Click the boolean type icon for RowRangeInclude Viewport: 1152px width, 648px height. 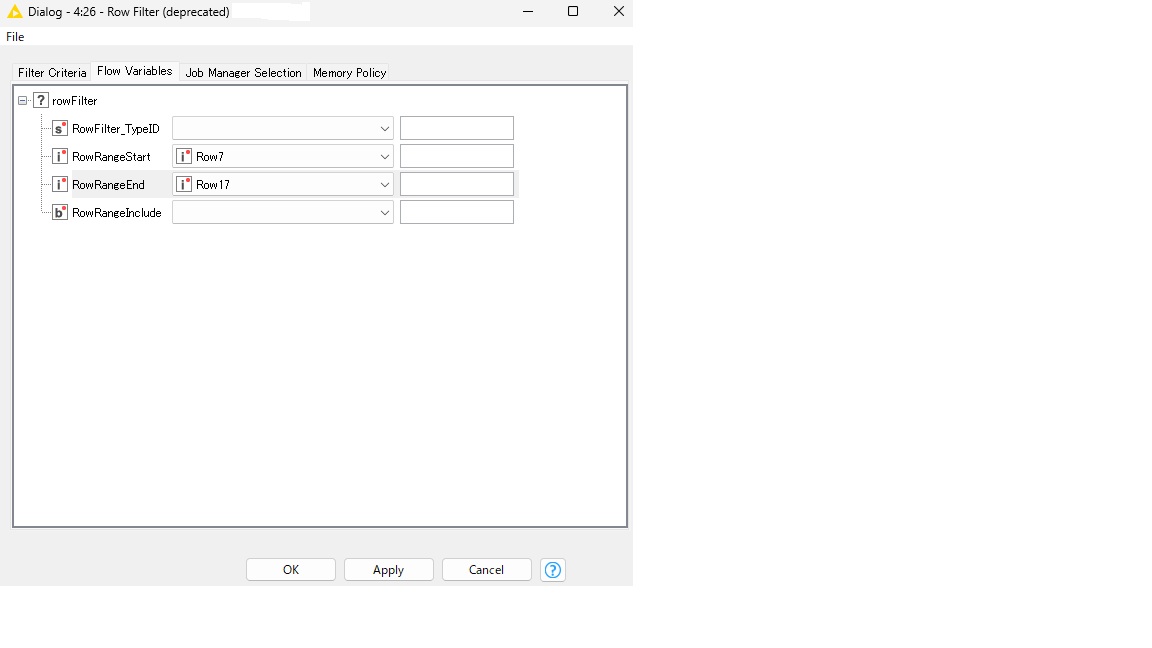(x=60, y=212)
